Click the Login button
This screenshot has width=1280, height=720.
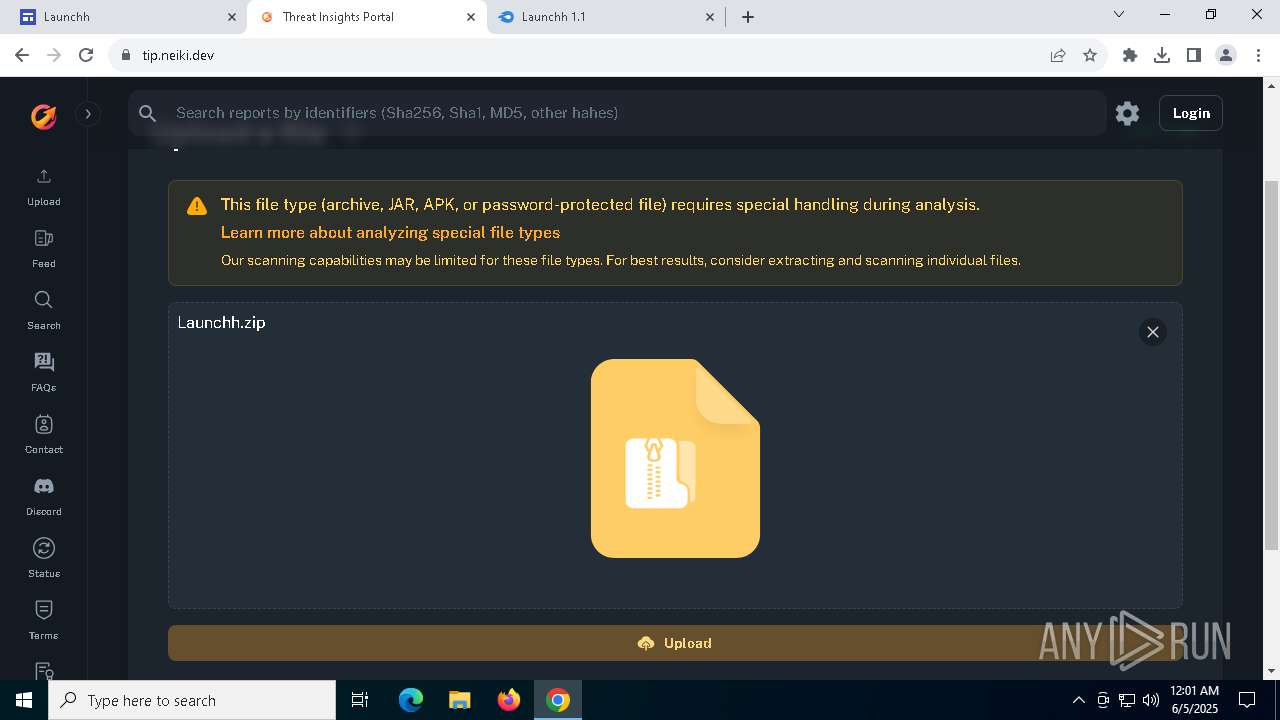[x=1191, y=113]
